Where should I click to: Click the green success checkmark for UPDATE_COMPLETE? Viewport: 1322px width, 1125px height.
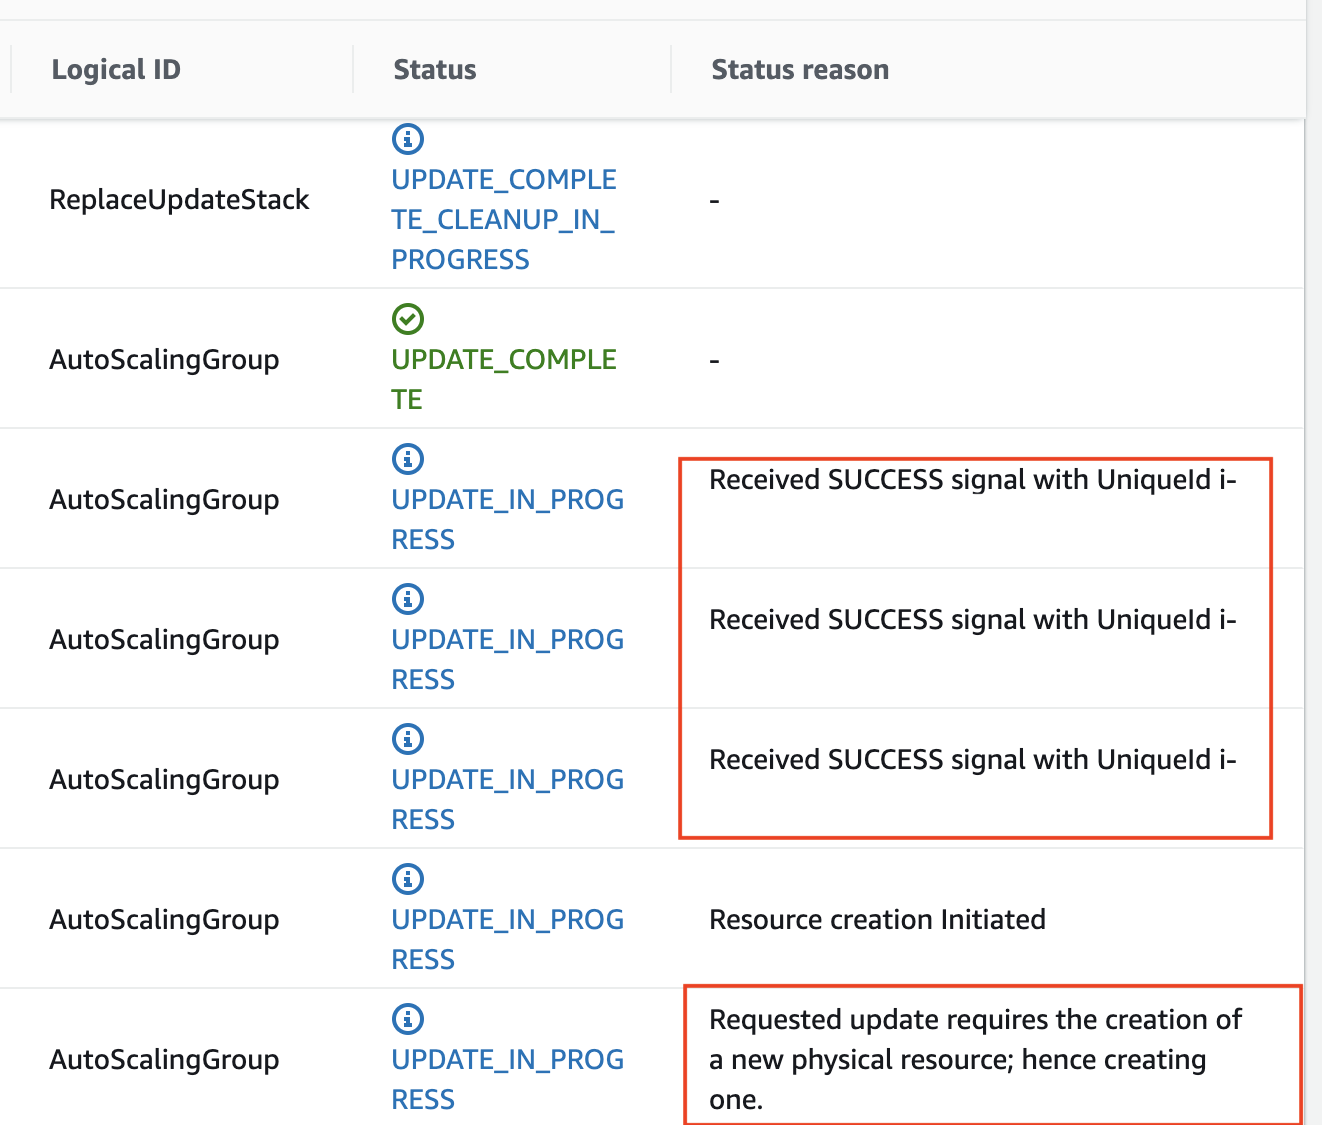pos(408,319)
